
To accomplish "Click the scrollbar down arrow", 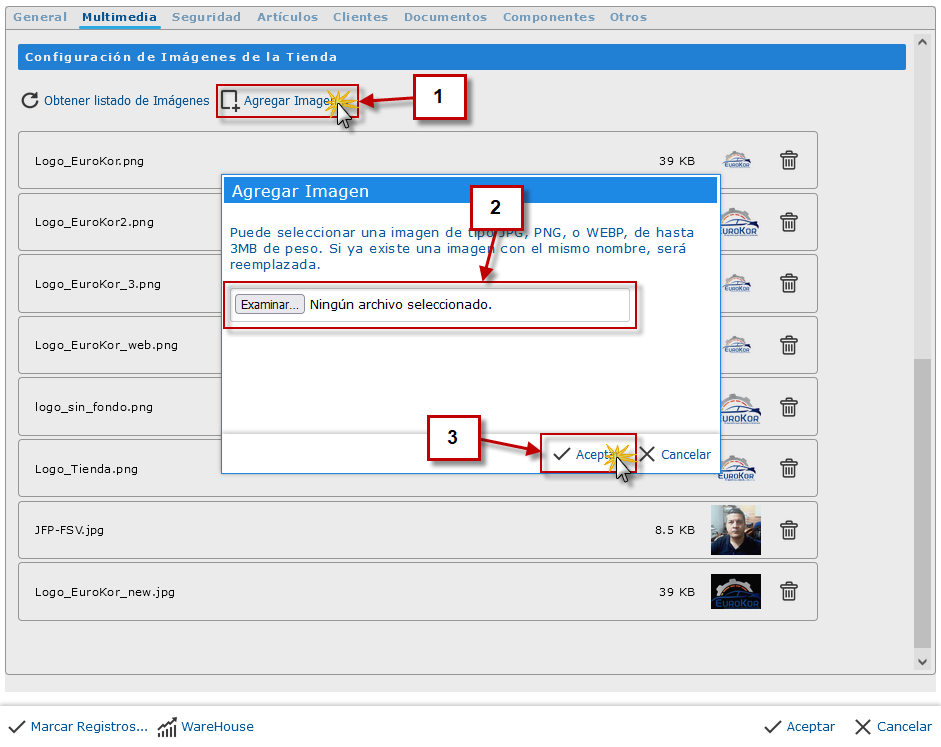I will [x=922, y=662].
